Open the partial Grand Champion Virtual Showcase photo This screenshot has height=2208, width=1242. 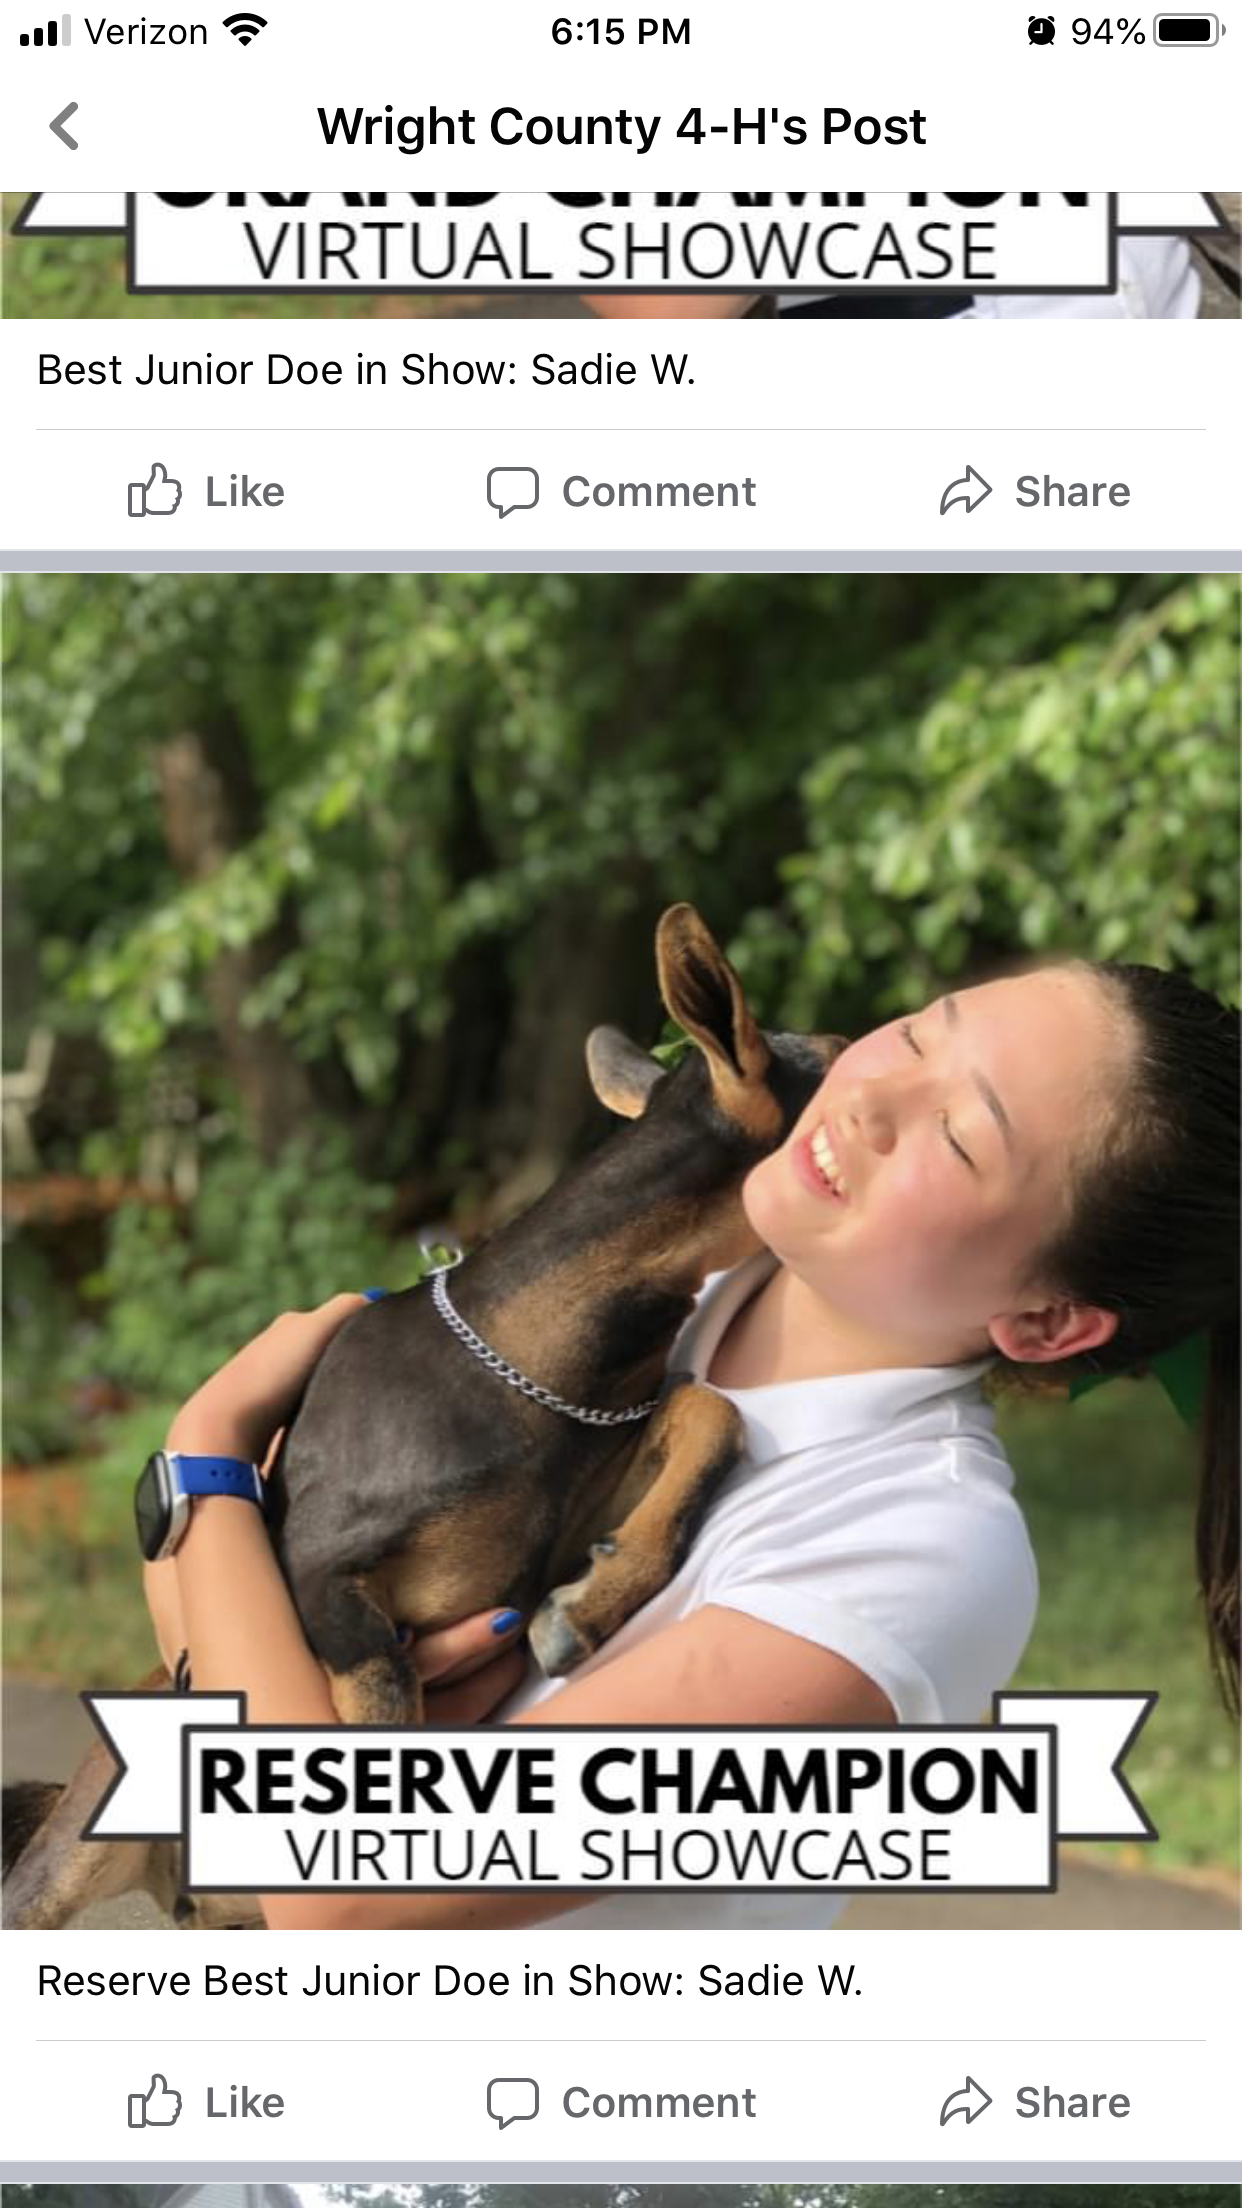click(621, 256)
